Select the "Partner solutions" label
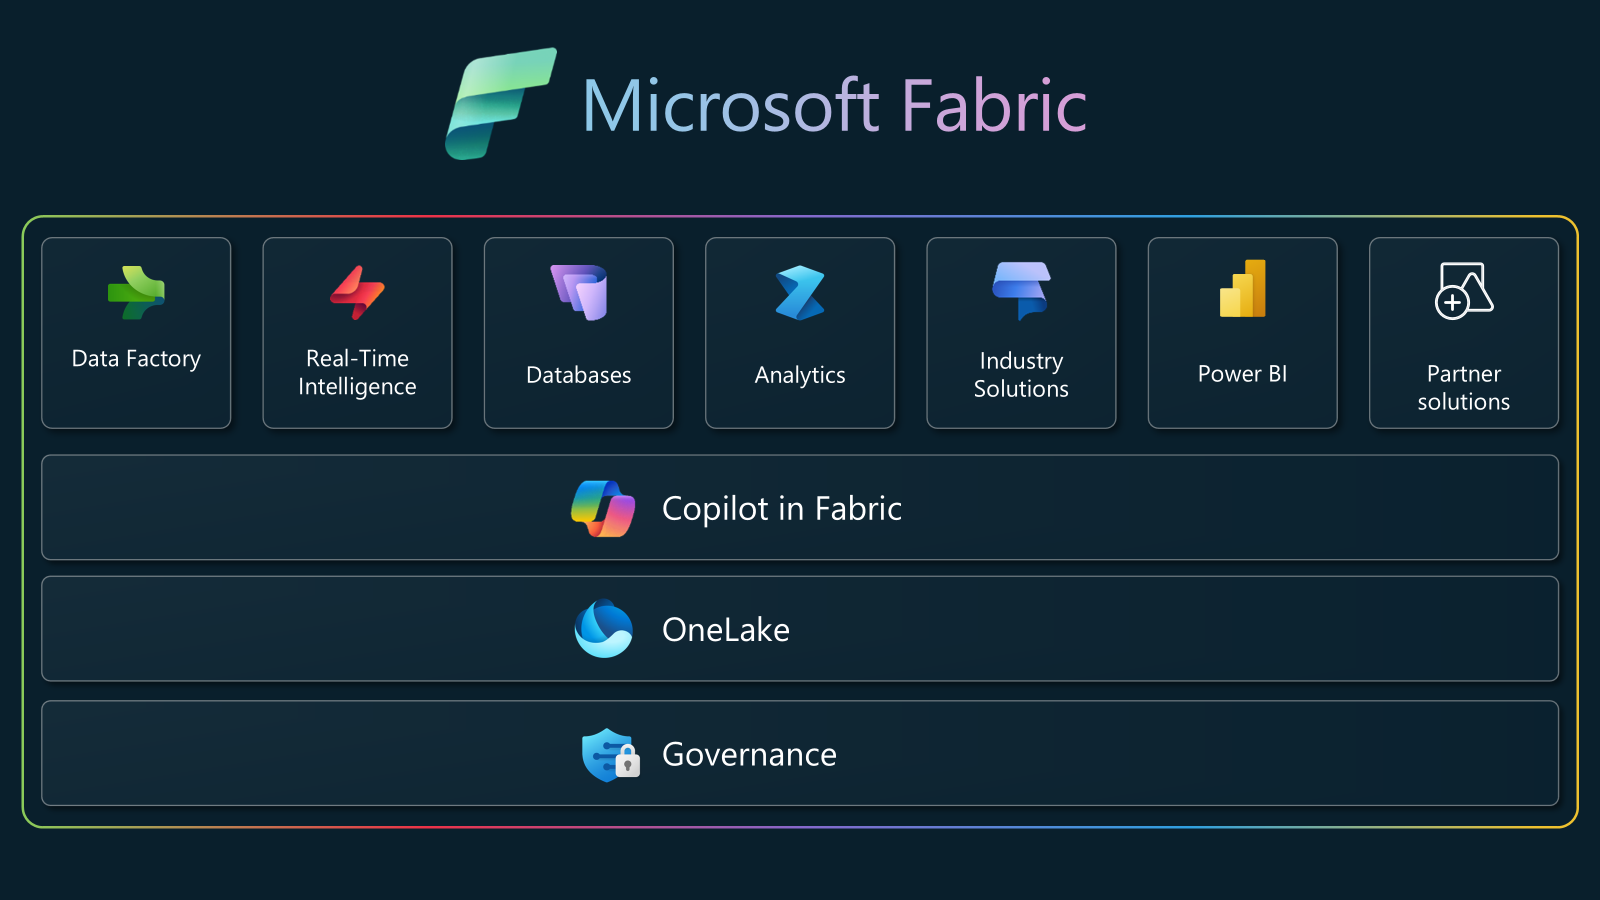1600x900 pixels. point(1464,388)
